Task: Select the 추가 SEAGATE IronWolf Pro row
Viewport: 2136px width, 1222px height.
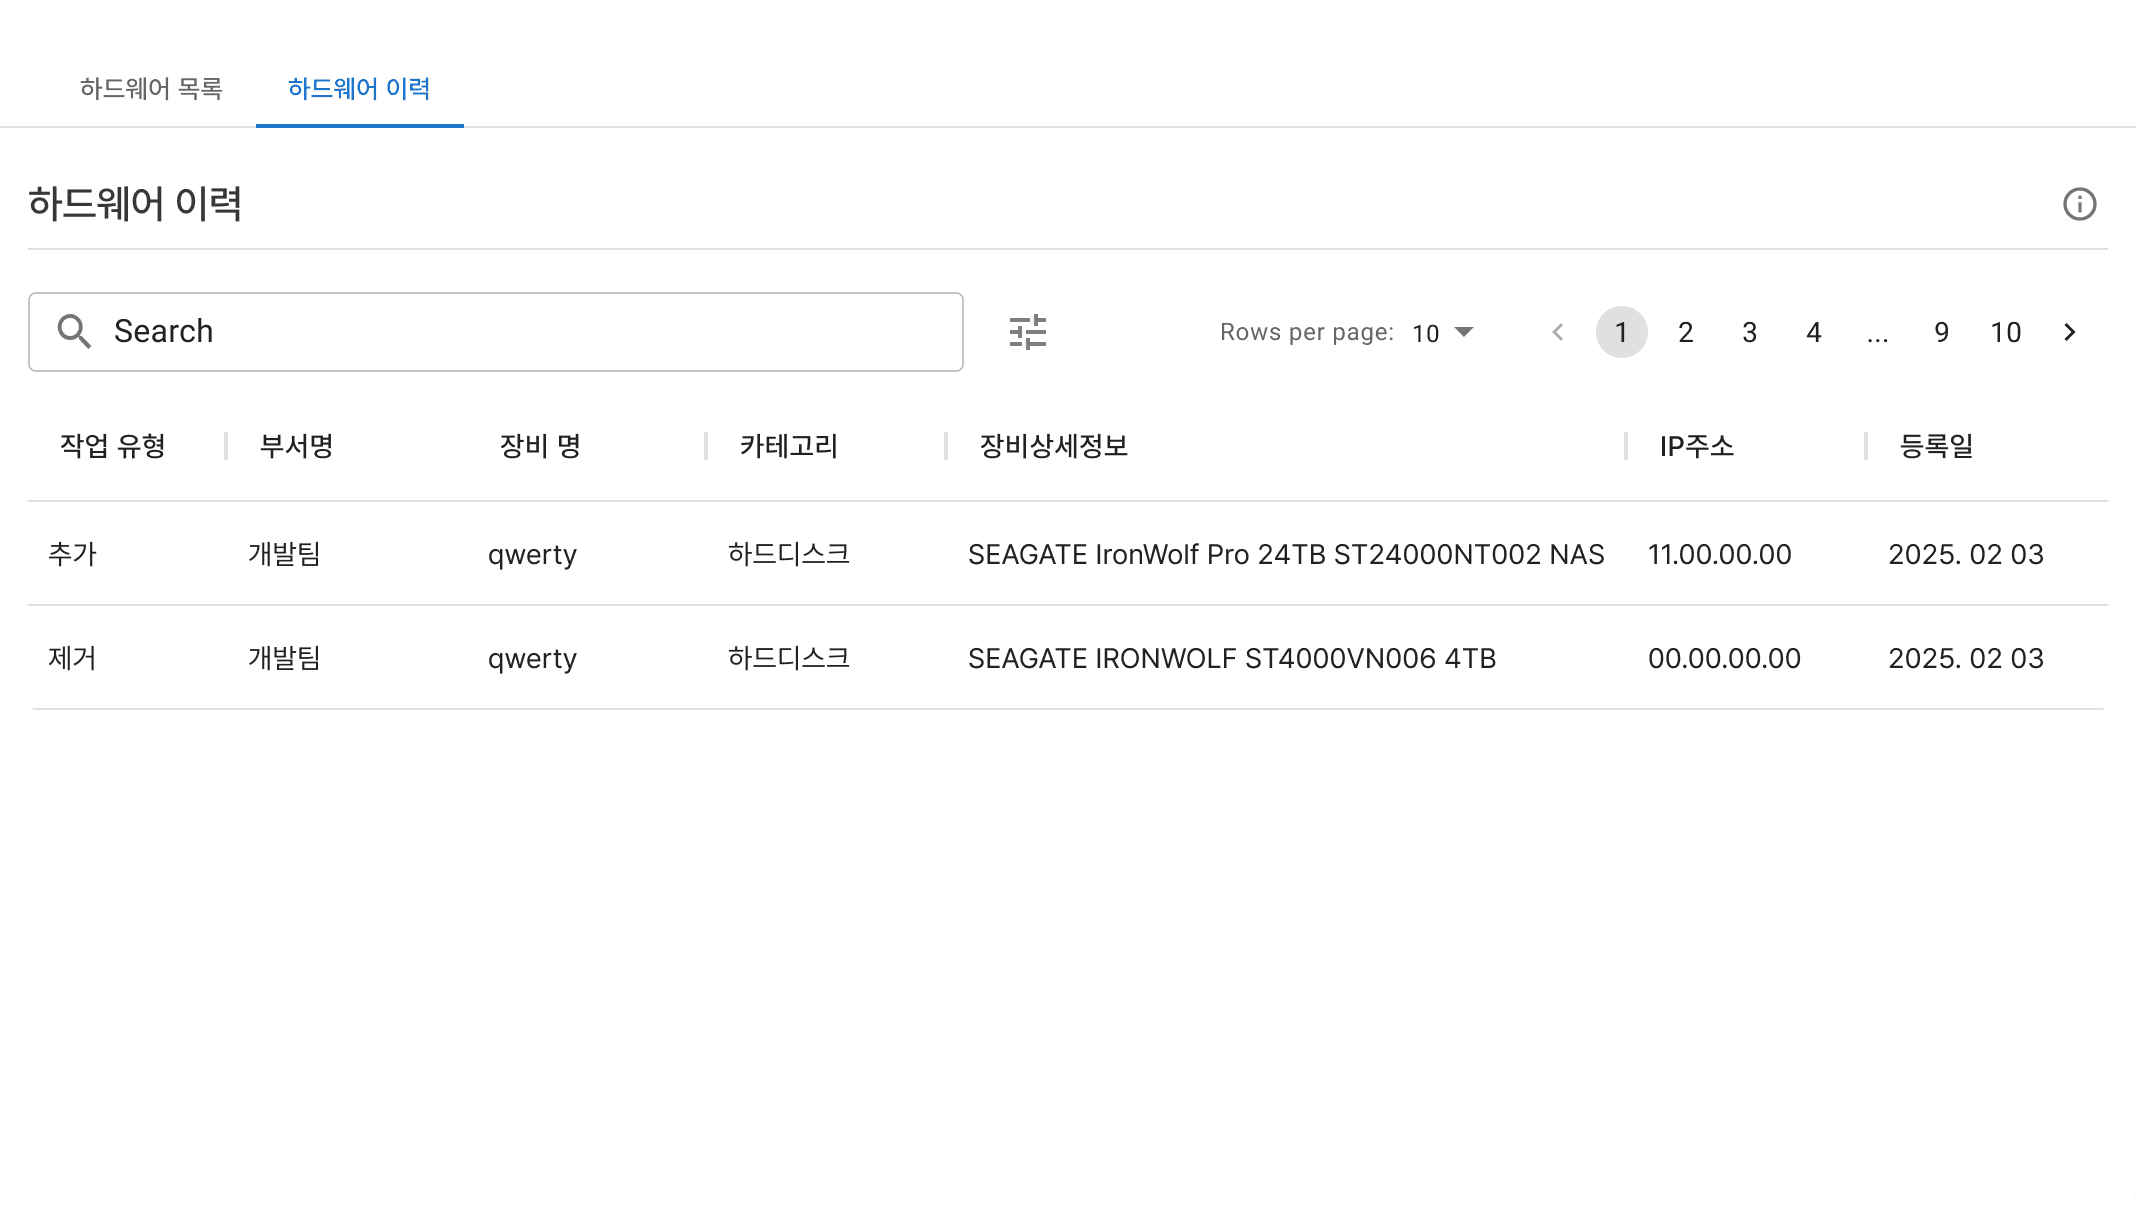Action: coord(1000,554)
